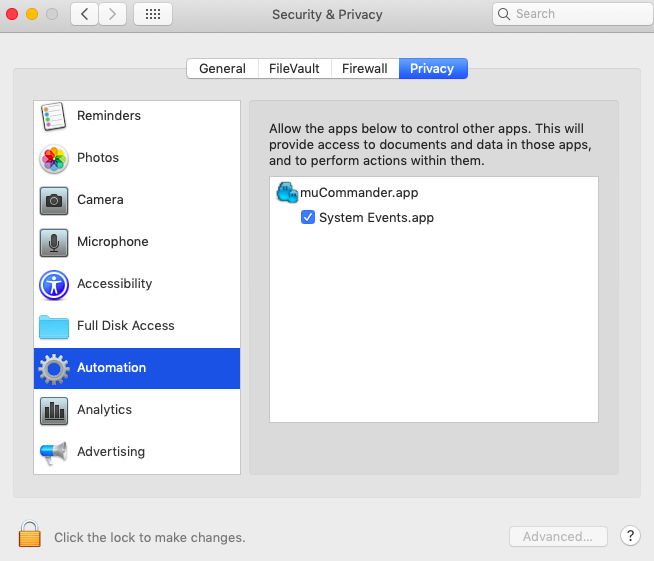Select Analytics label in the list
Screen dimensions: 654x561
105,410
